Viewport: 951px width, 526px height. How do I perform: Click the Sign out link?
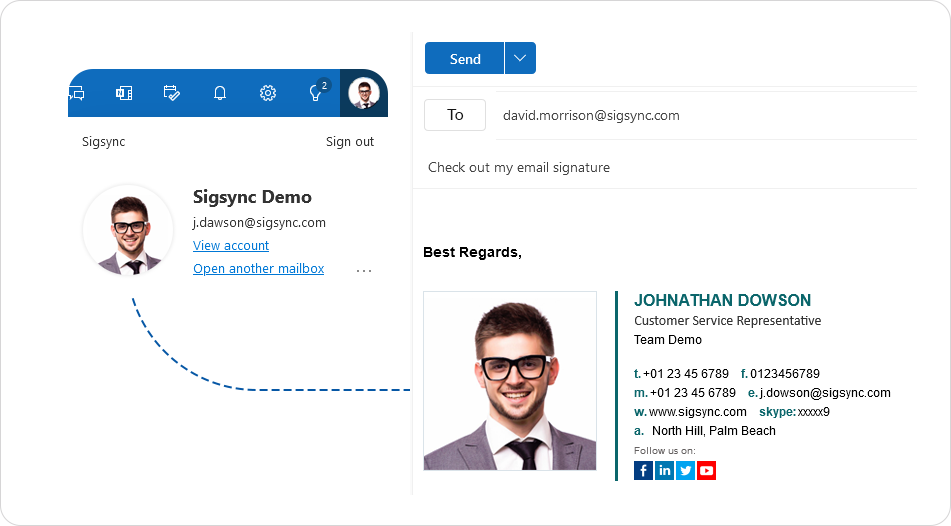pyautogui.click(x=350, y=141)
